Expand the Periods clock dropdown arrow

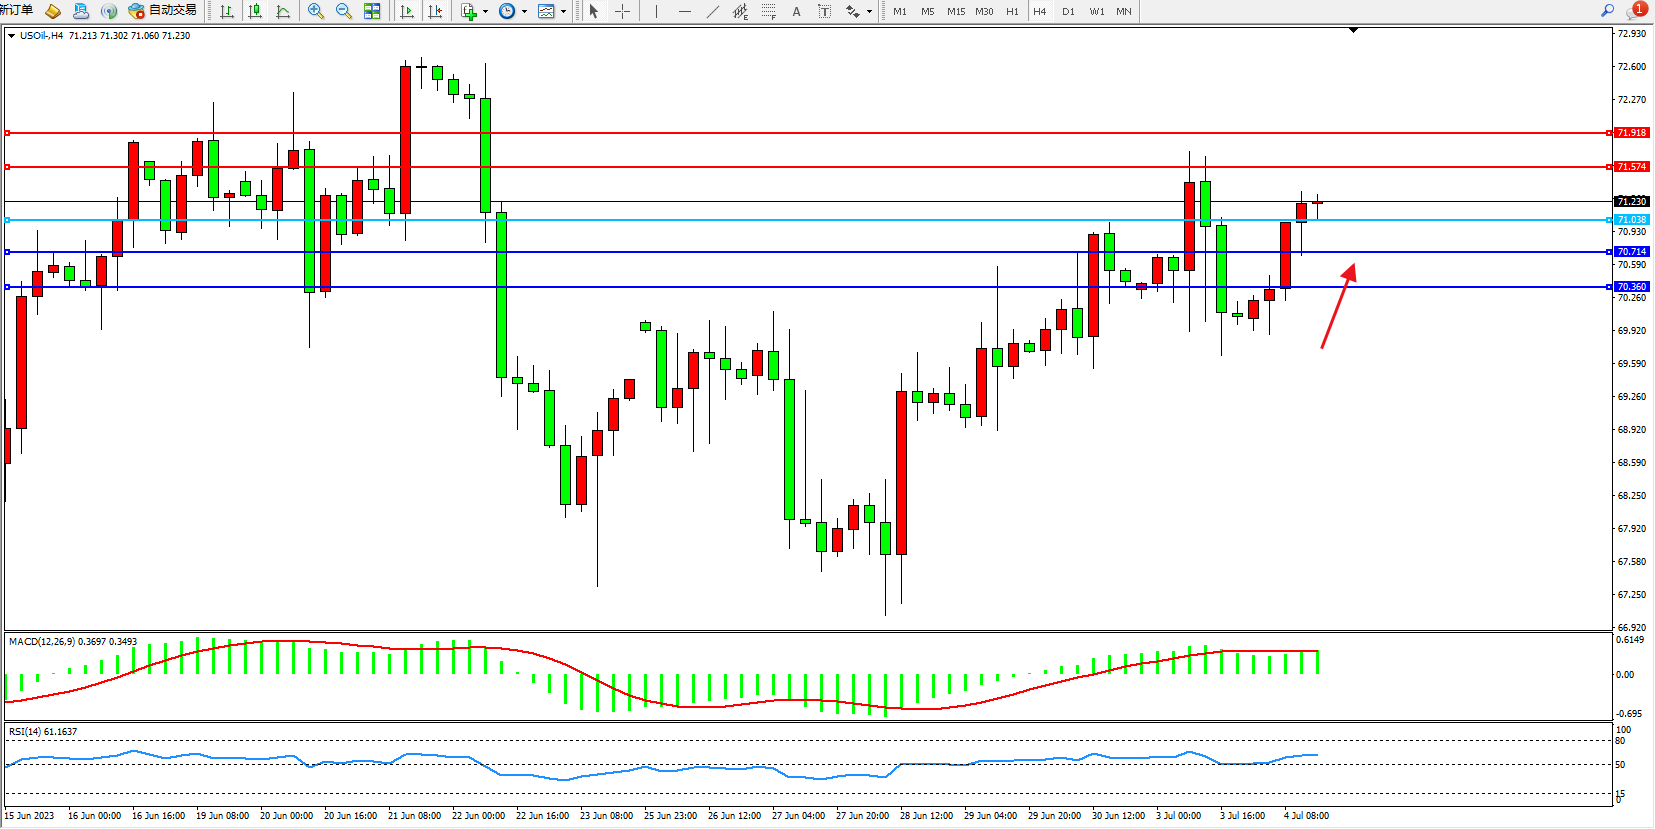click(x=524, y=12)
